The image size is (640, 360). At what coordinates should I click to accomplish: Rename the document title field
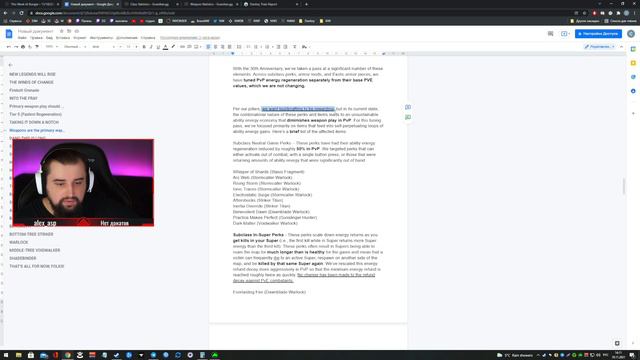click(36, 31)
